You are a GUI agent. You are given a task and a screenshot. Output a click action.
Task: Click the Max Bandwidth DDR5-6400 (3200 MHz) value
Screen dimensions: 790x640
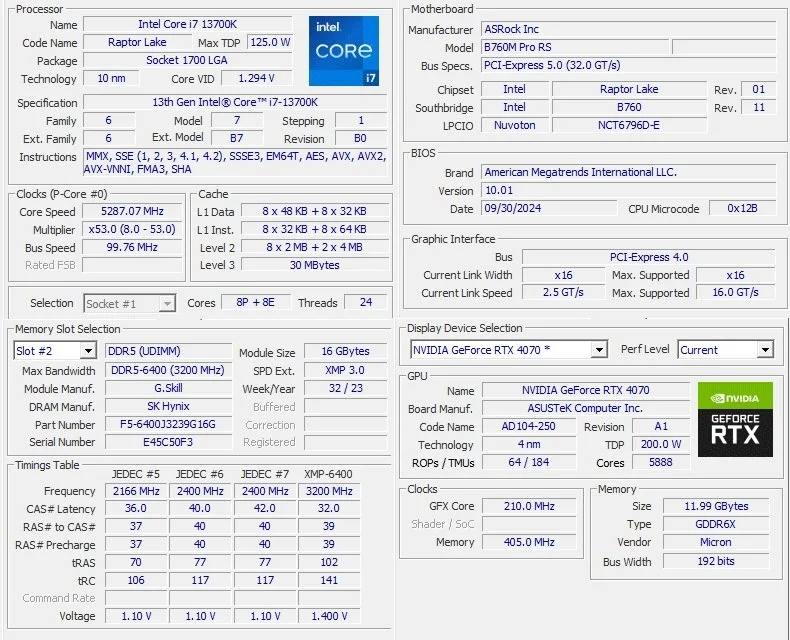[168, 370]
